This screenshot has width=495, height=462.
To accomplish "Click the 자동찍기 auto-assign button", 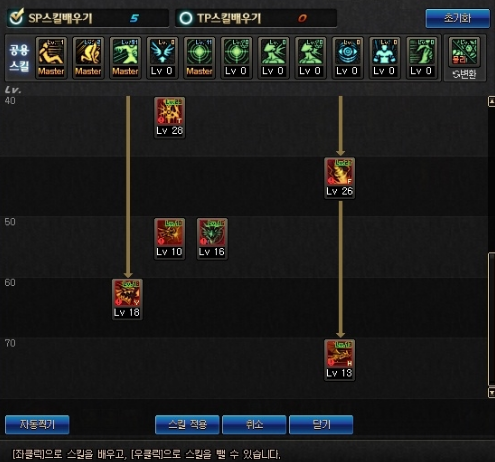I will point(37,424).
